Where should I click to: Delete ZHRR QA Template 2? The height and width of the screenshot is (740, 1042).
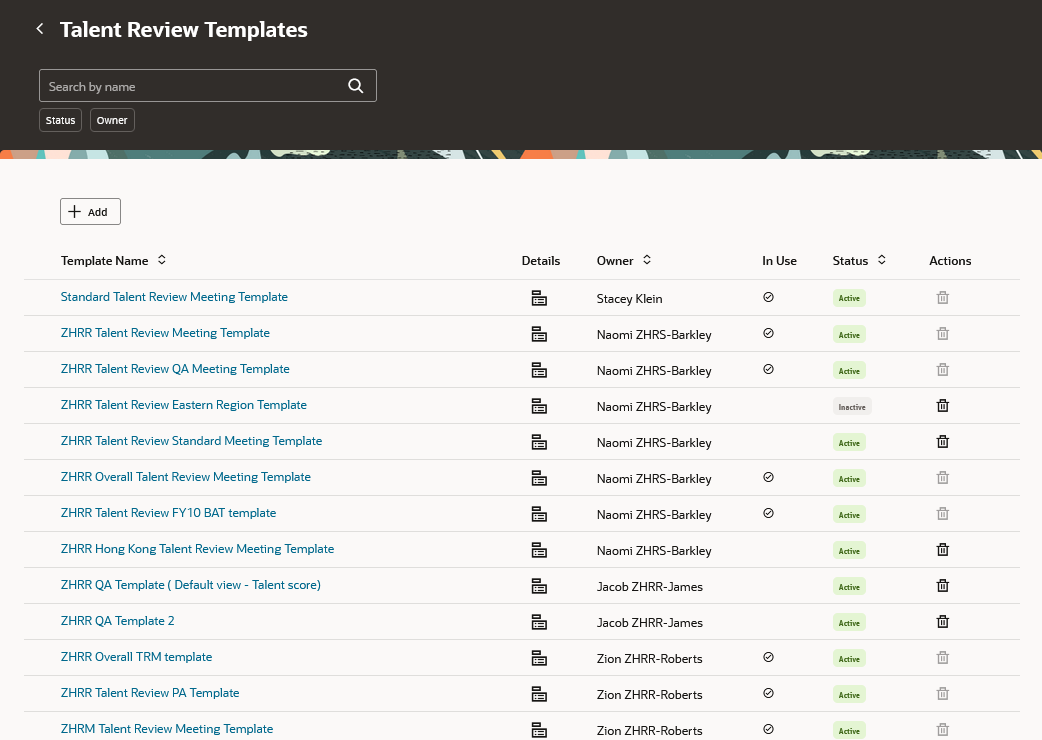[x=942, y=621]
